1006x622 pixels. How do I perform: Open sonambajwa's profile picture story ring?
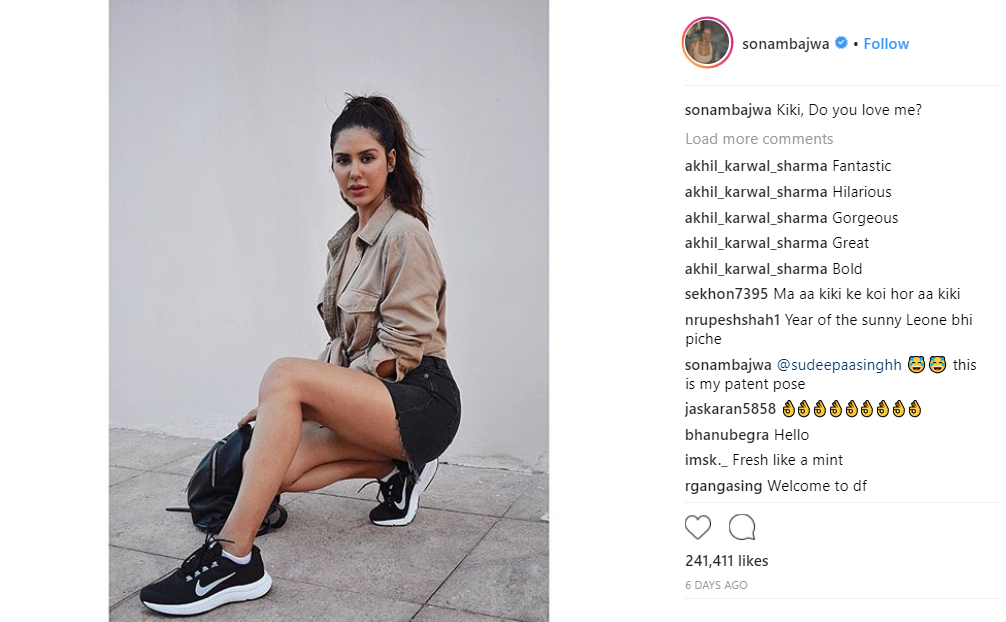(x=707, y=43)
